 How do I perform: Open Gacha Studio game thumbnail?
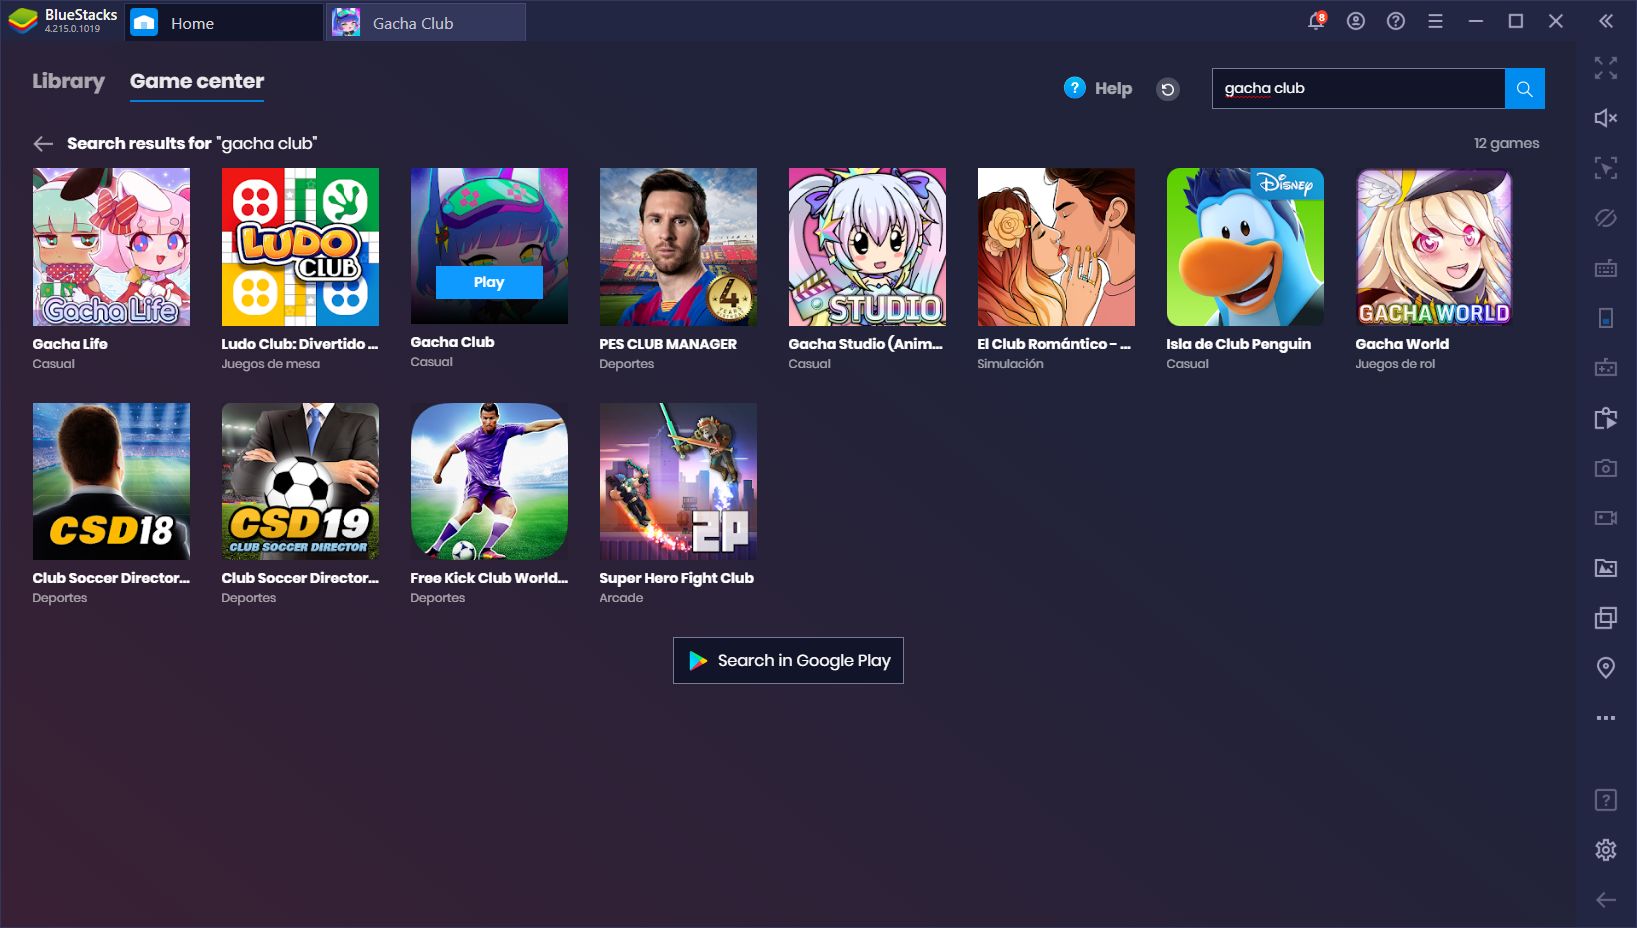[x=867, y=247]
